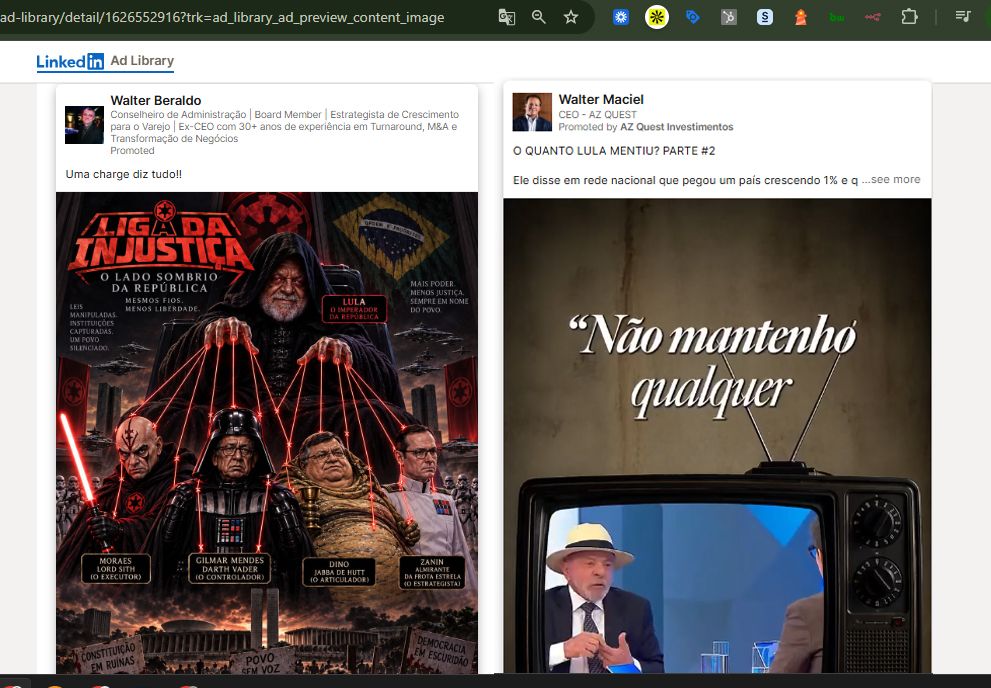The image size is (991, 688).
Task: Select 'O QUANTO LULA MENTIU? PARTE #2' text
Action: pyautogui.click(x=614, y=151)
